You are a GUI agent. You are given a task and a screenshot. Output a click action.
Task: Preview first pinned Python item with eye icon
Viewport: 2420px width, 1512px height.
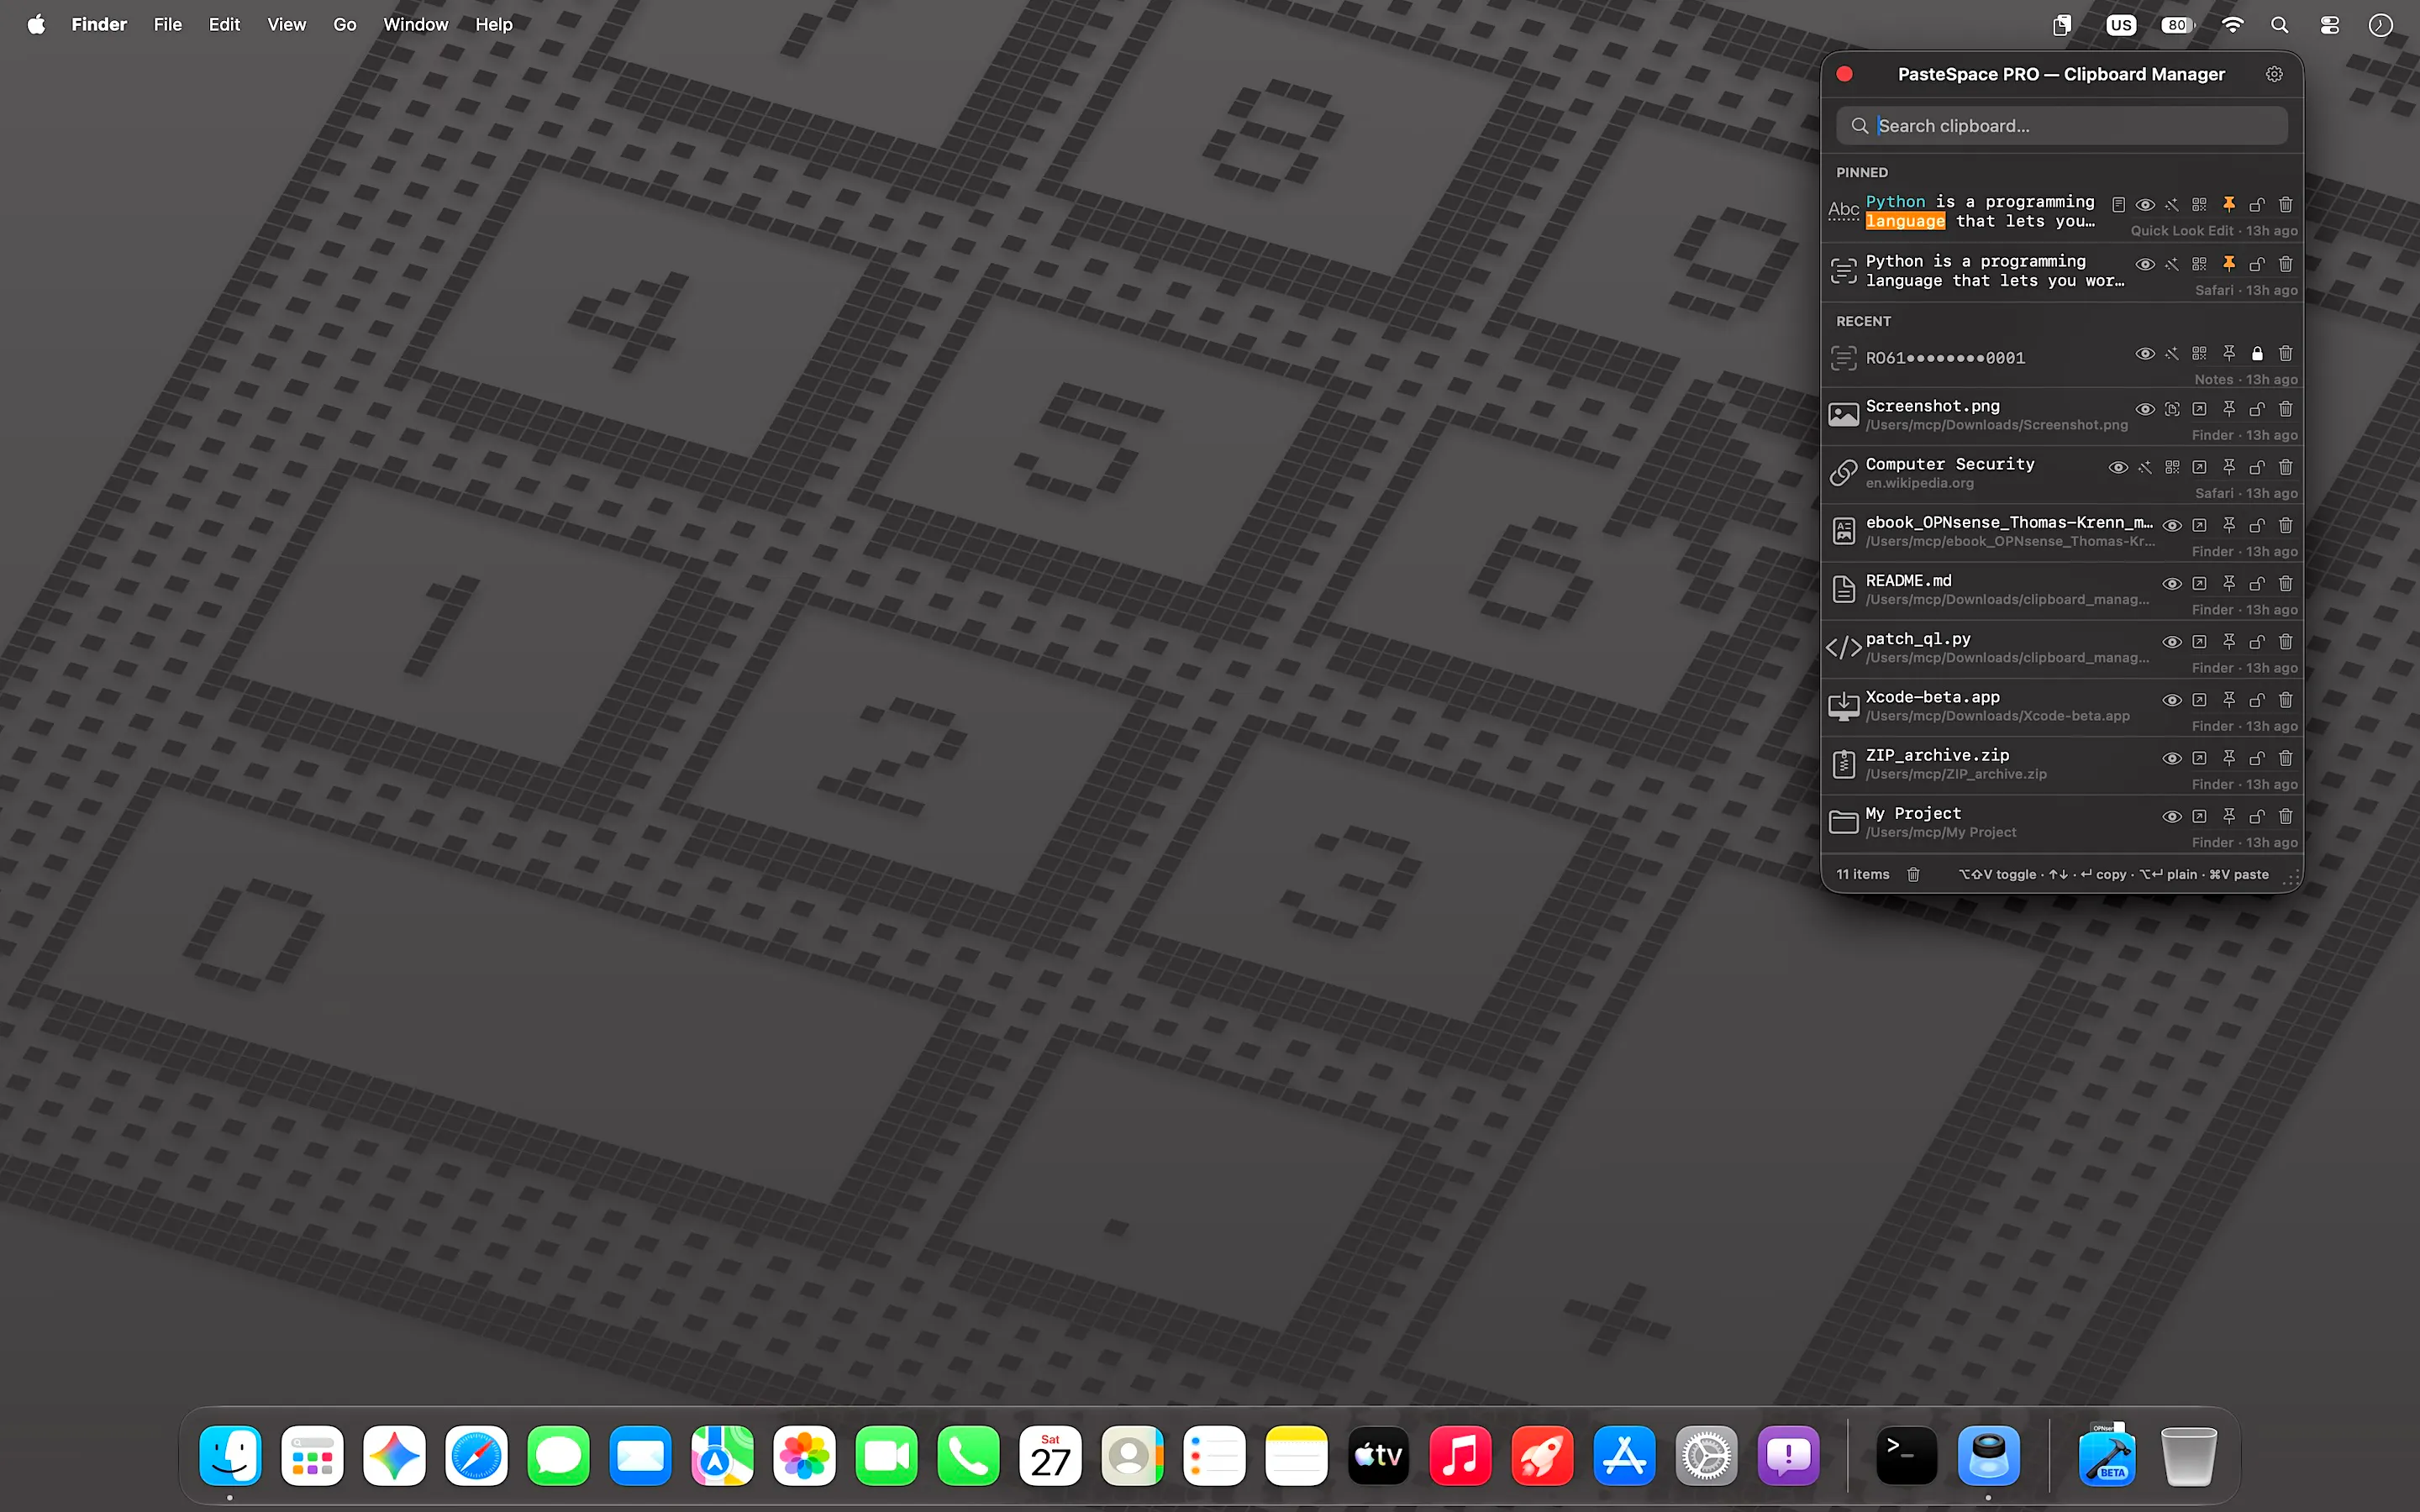(2145, 205)
